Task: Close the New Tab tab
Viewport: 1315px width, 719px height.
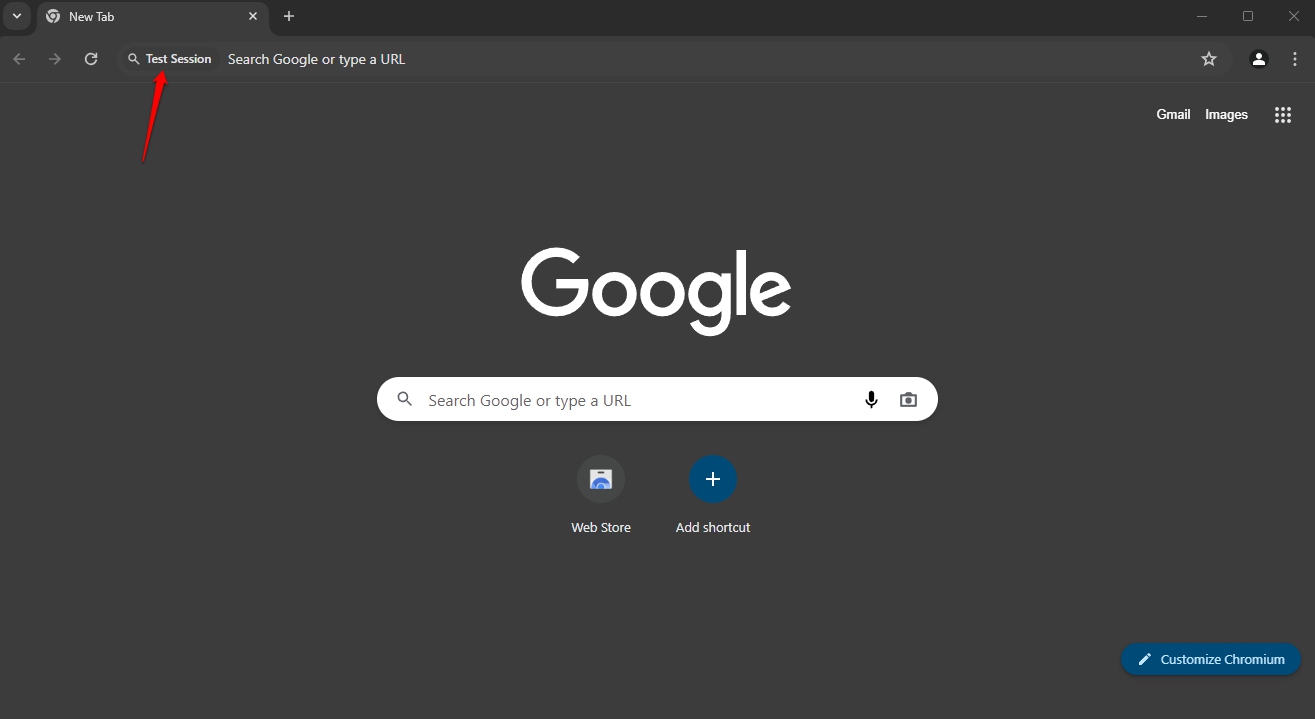Action: tap(253, 16)
